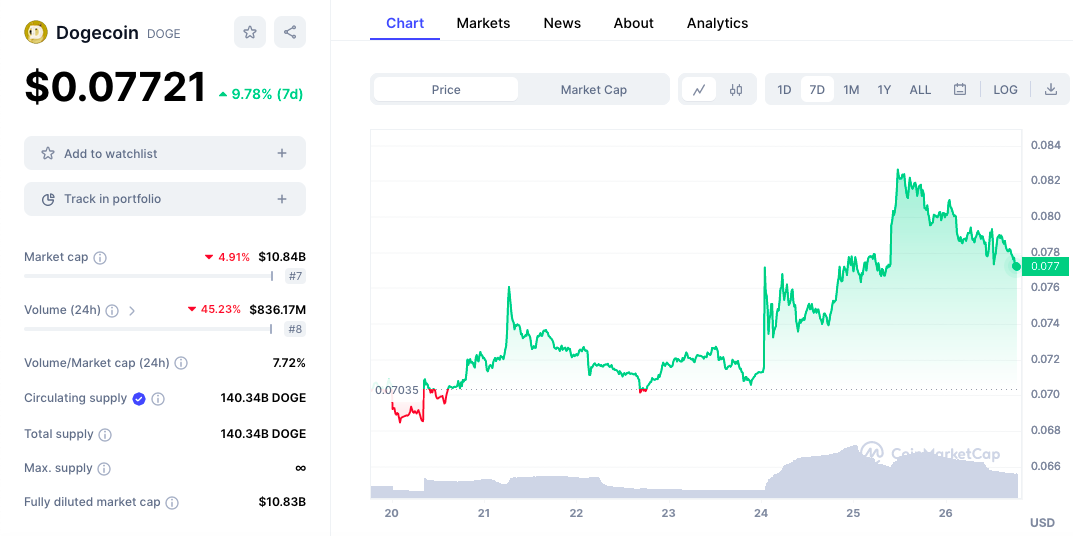
Task: Switch to the Analytics tab
Action: (x=717, y=23)
